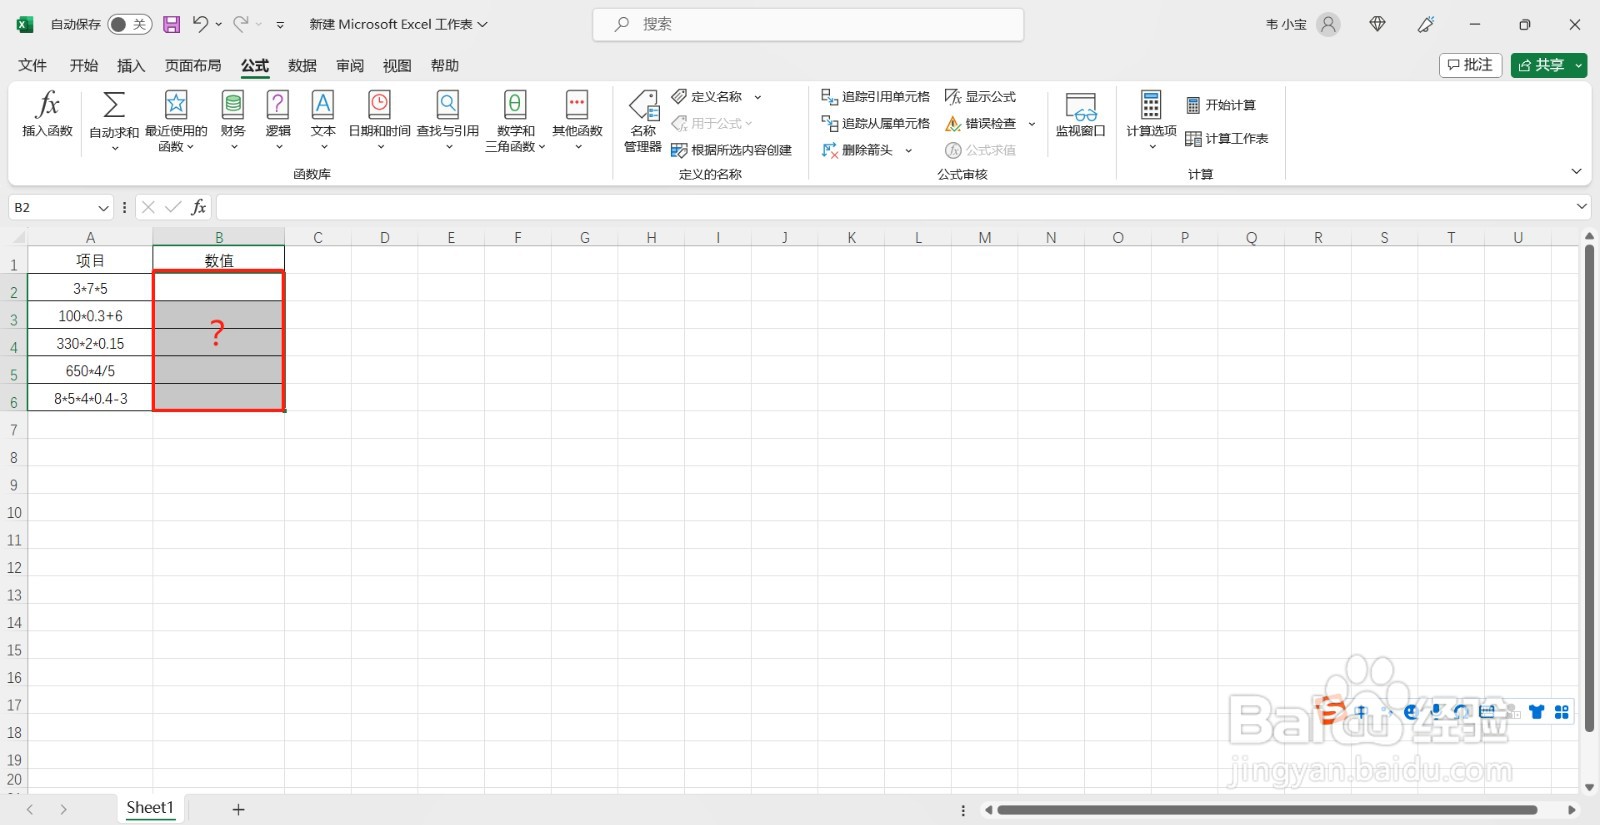Toggle the AutoSave (自动保存) switch

point(130,24)
